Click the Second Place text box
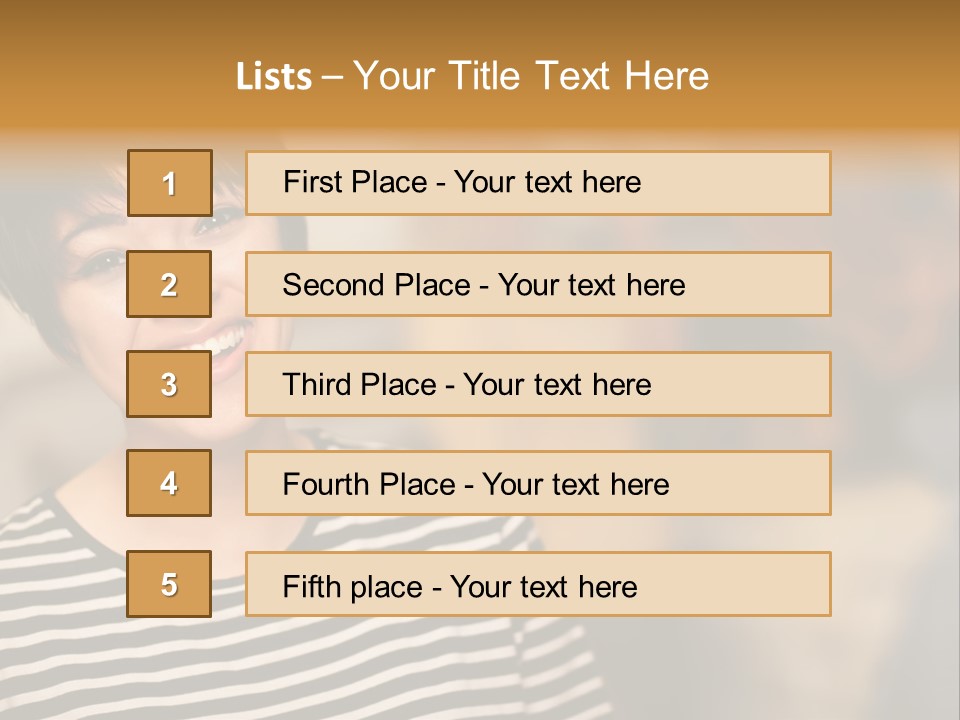 coord(538,284)
